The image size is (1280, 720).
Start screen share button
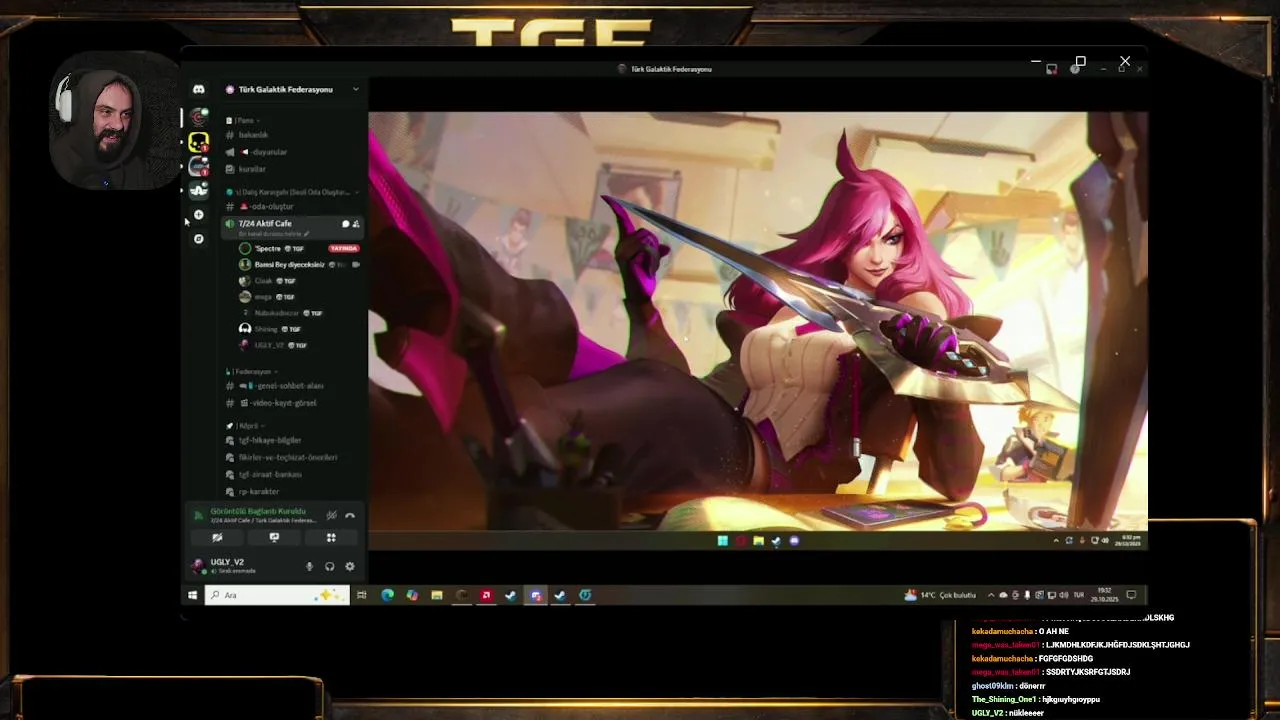(x=274, y=538)
